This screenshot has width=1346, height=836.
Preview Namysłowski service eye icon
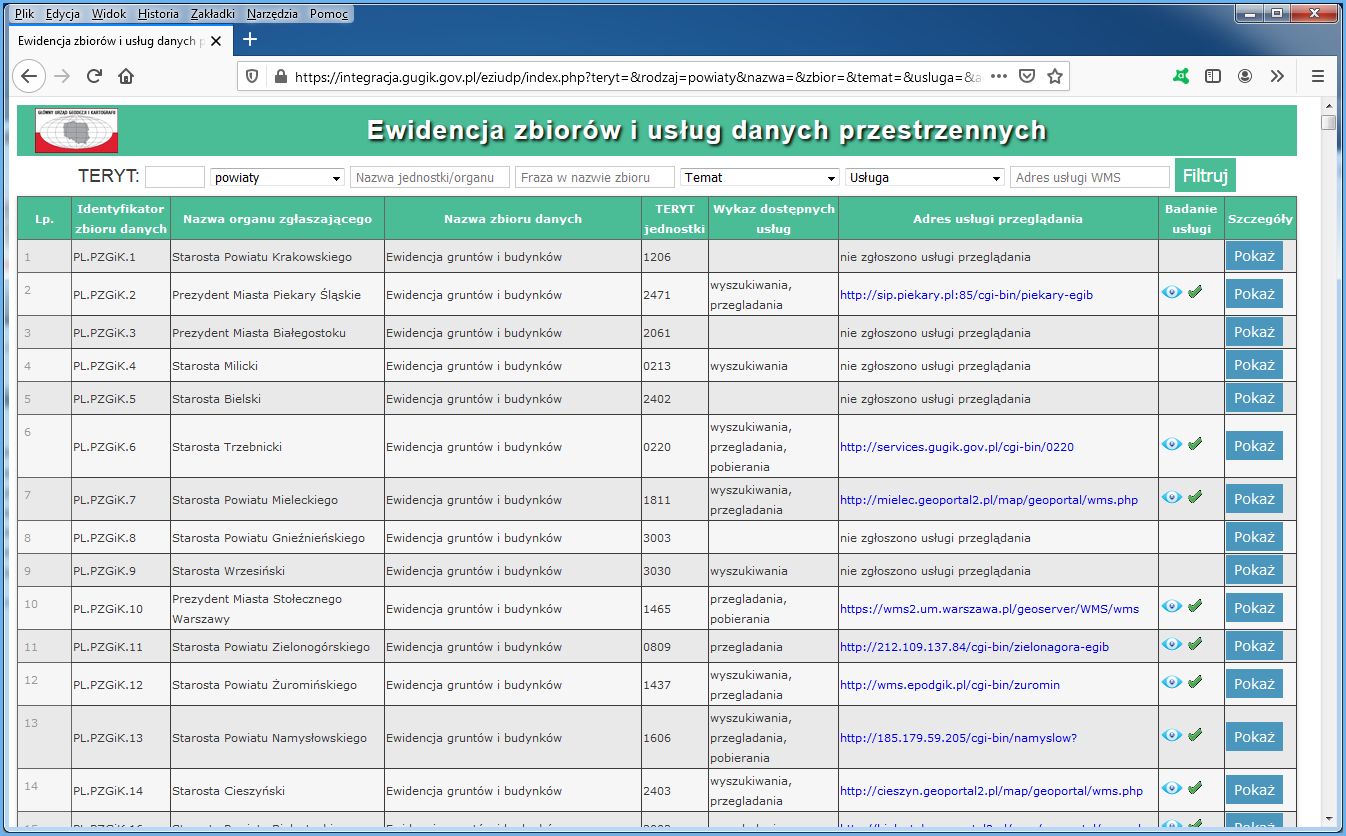click(1172, 735)
